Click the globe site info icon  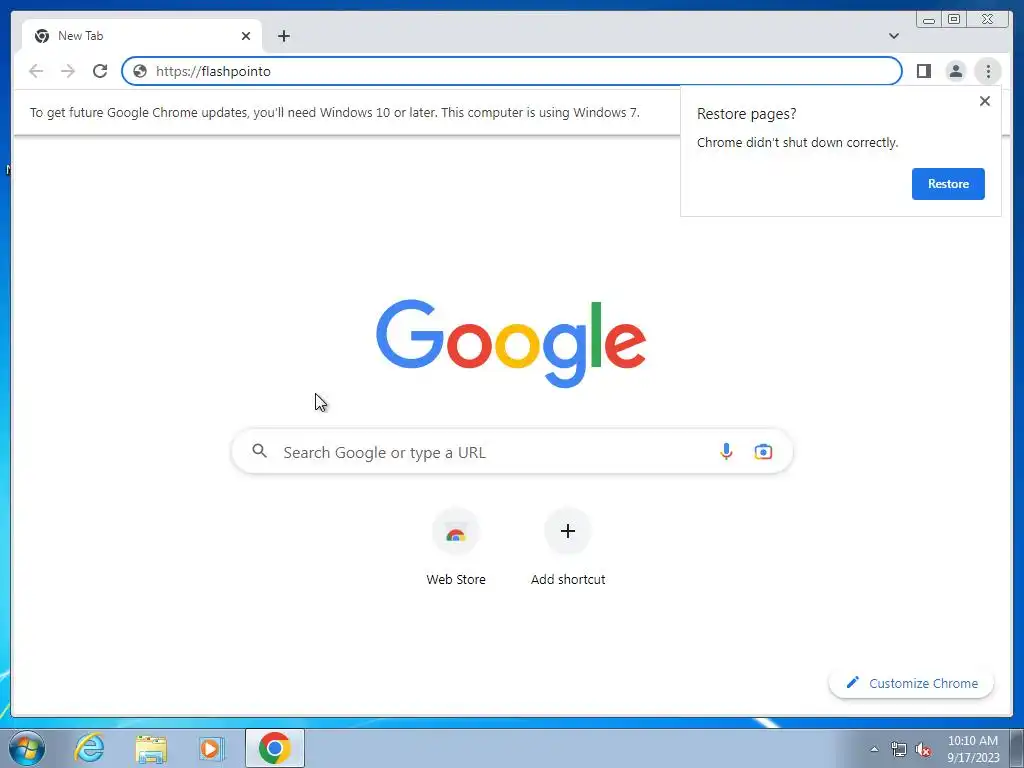pyautogui.click(x=140, y=71)
